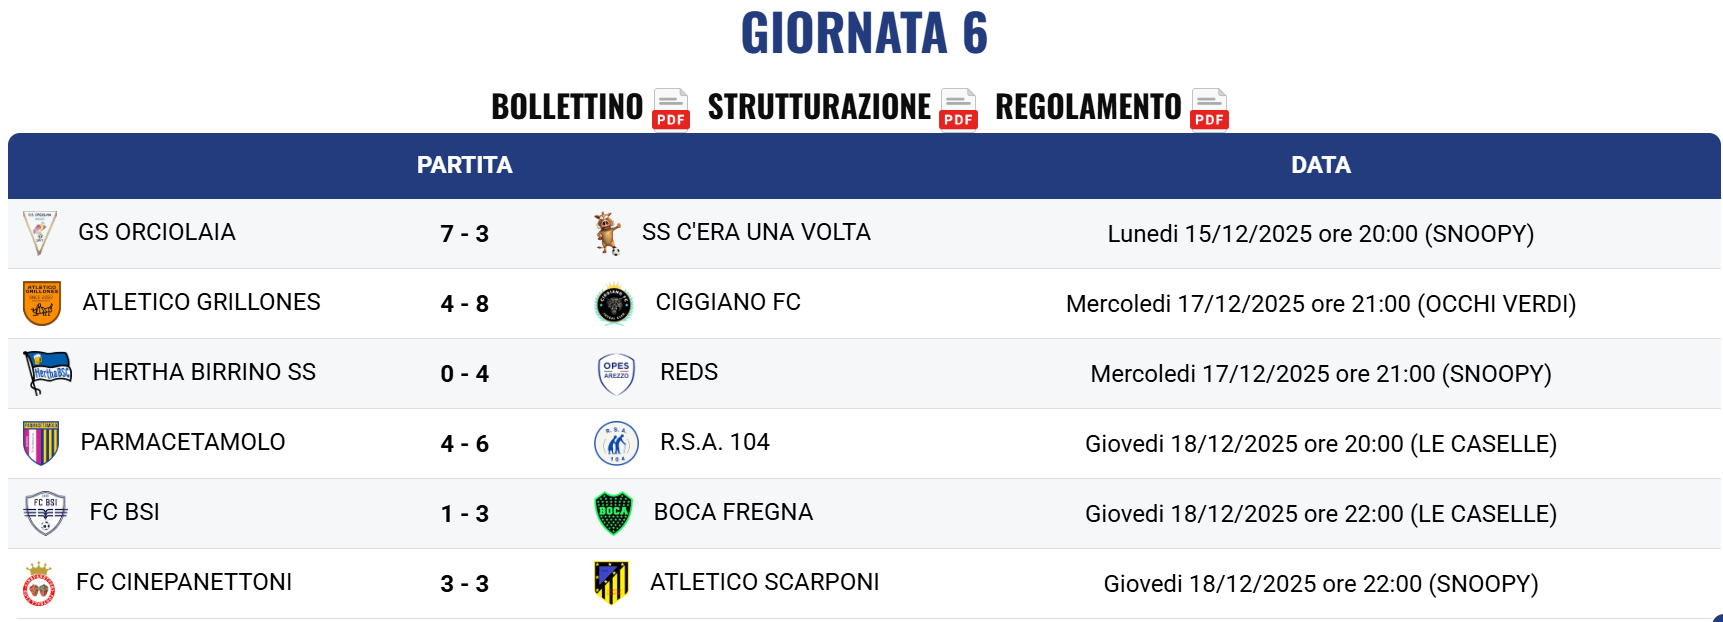Click the Atletico Scarponi yellow-black crest
The height and width of the screenshot is (622, 1723).
pos(611,583)
